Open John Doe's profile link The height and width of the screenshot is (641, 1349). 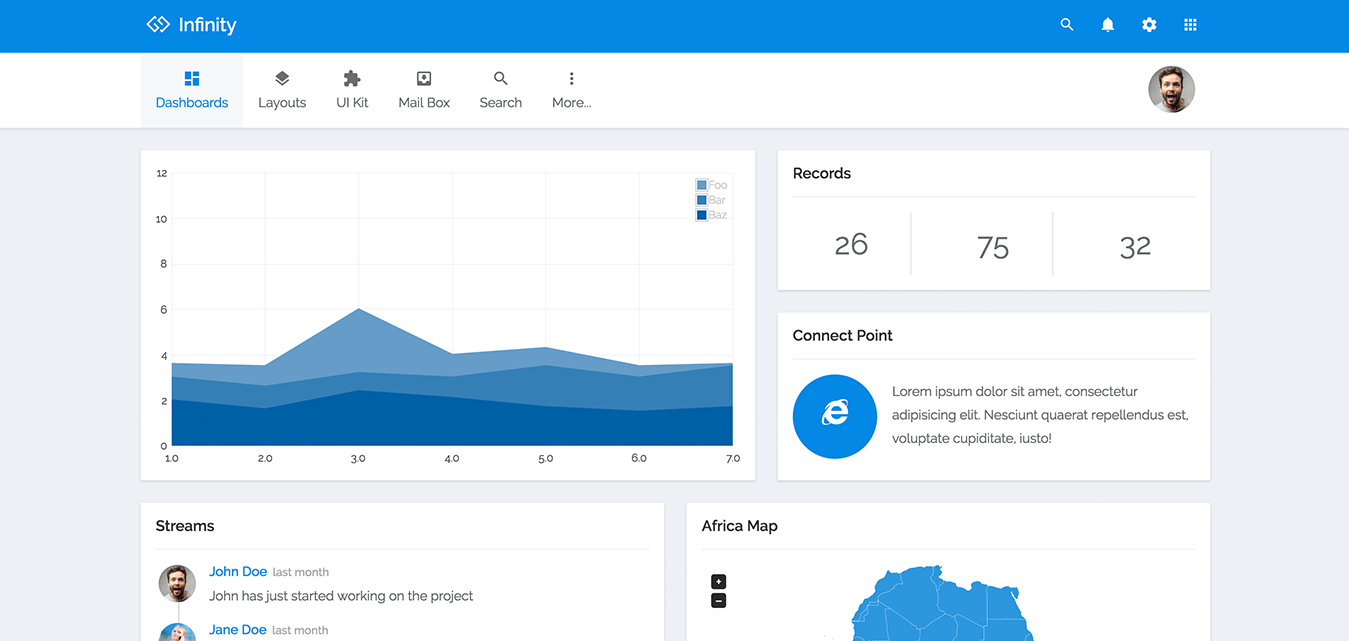(238, 572)
